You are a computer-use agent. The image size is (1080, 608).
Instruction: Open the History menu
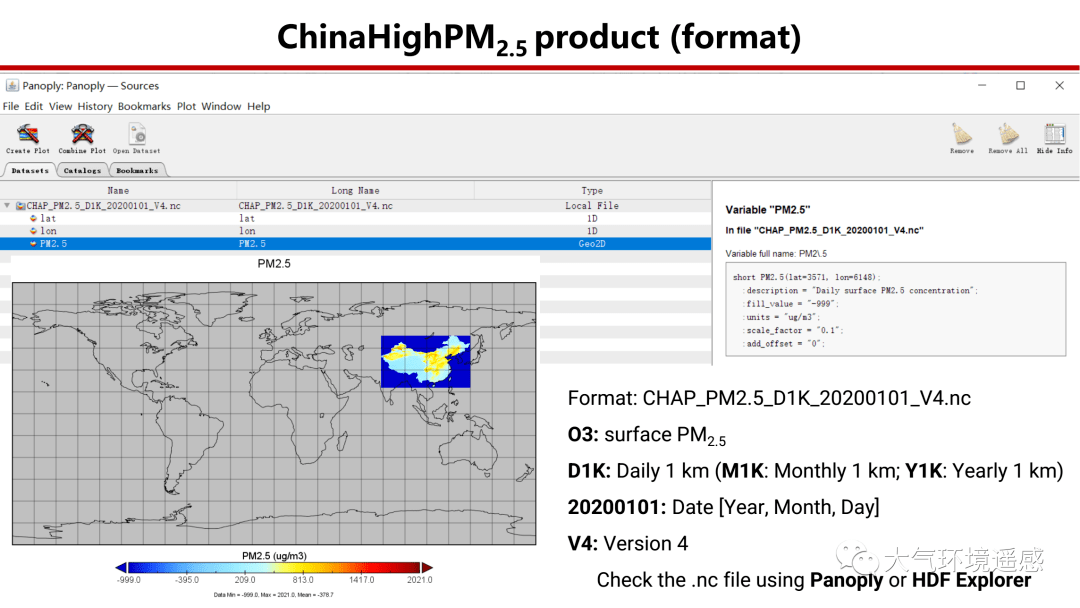(95, 106)
